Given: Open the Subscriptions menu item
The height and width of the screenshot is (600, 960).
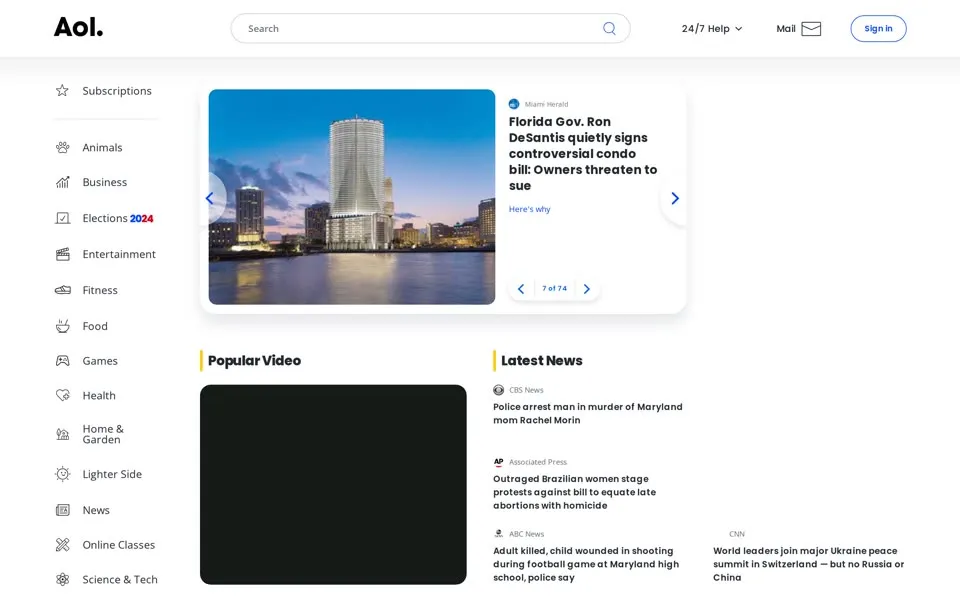Looking at the screenshot, I should (117, 91).
